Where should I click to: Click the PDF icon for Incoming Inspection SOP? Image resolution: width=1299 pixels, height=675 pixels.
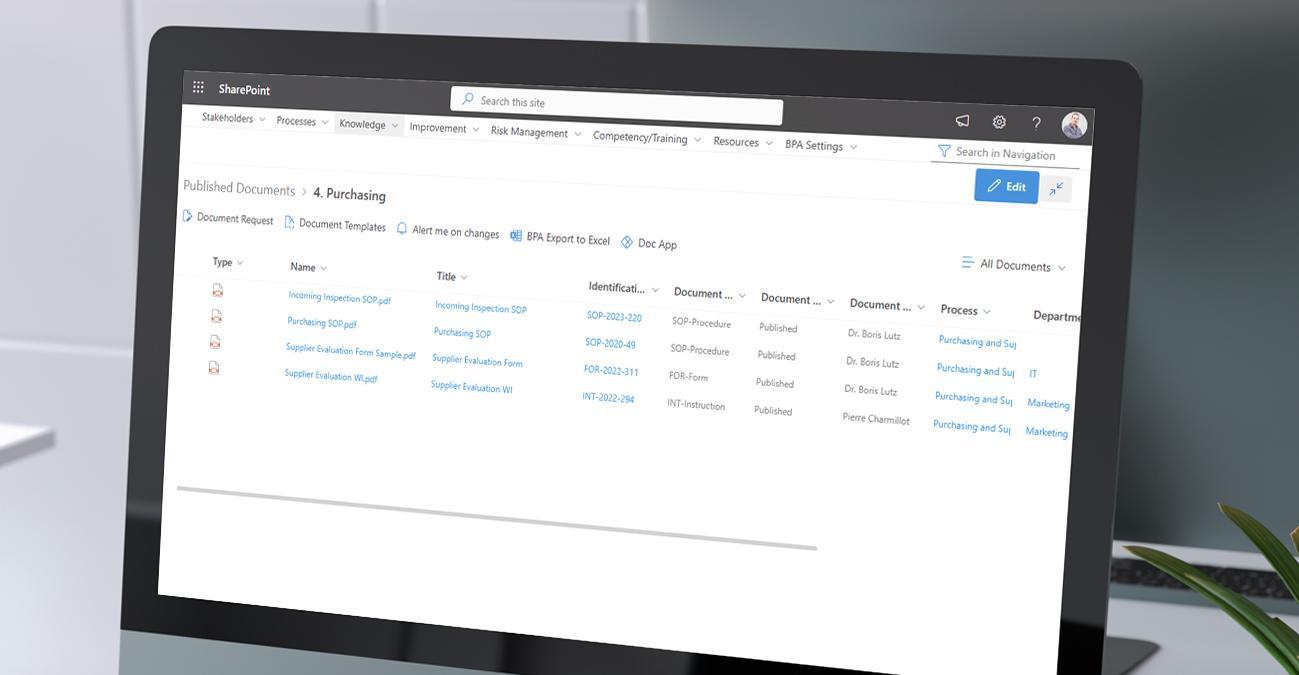[x=217, y=290]
